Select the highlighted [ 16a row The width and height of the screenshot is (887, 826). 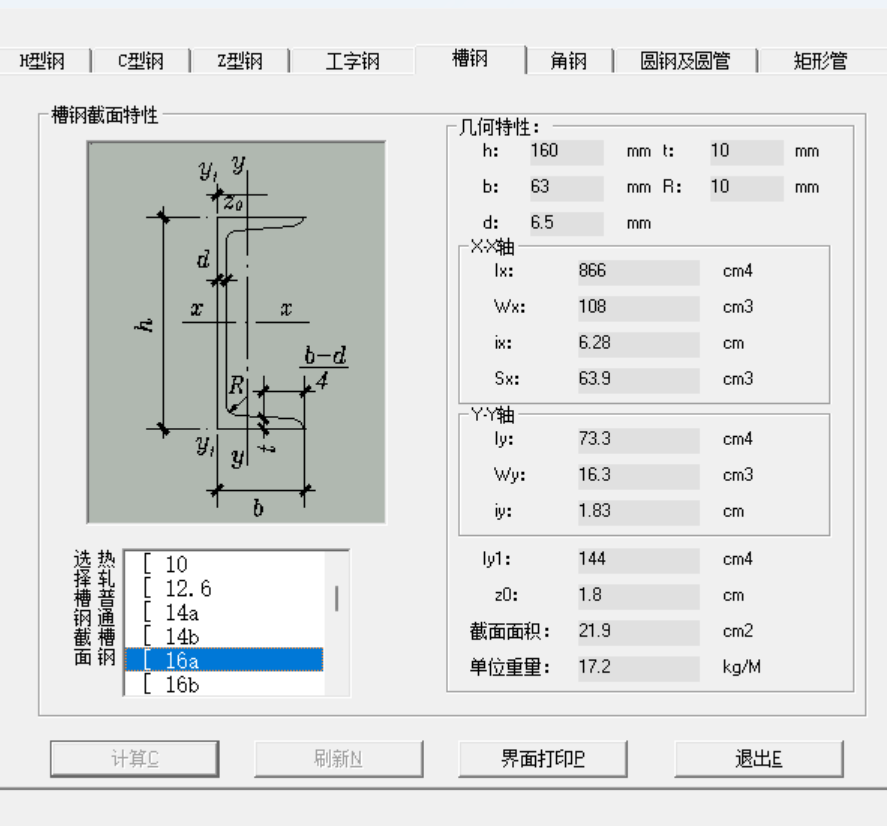point(224,660)
